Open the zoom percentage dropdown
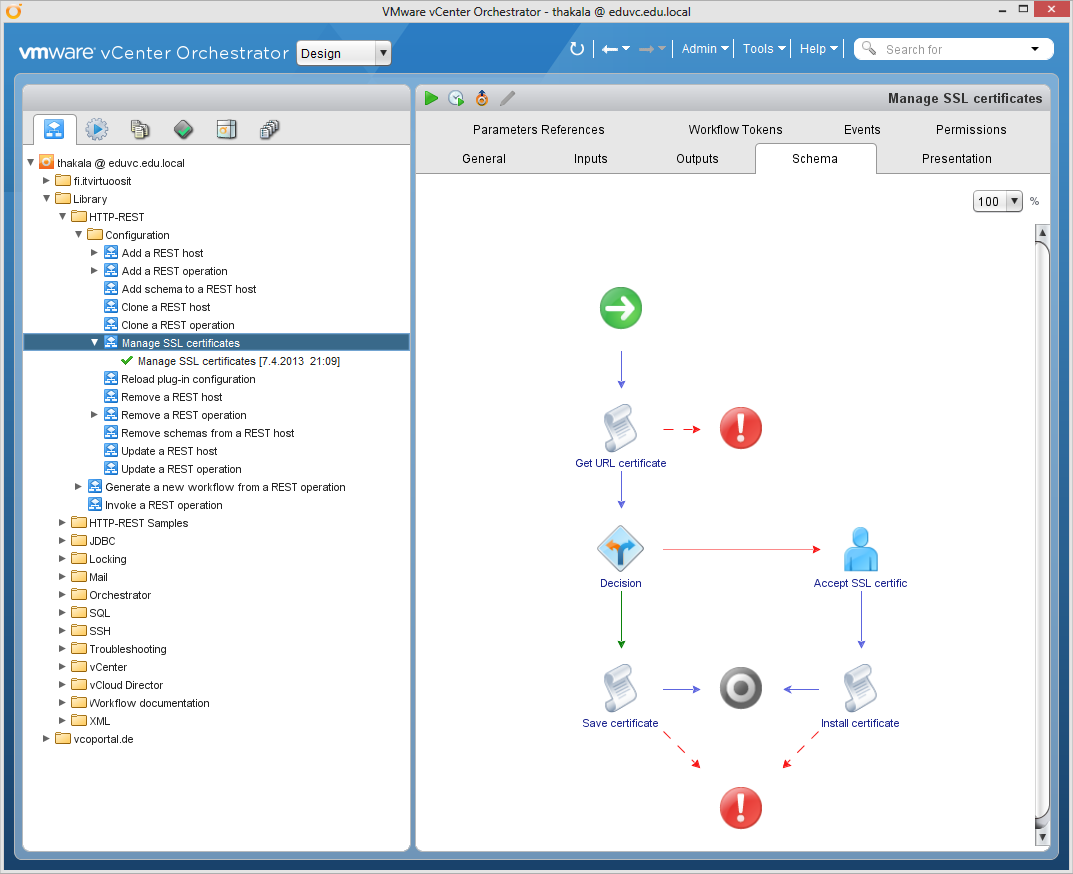Viewport: 1073px width, 874px height. pyautogui.click(x=1015, y=201)
